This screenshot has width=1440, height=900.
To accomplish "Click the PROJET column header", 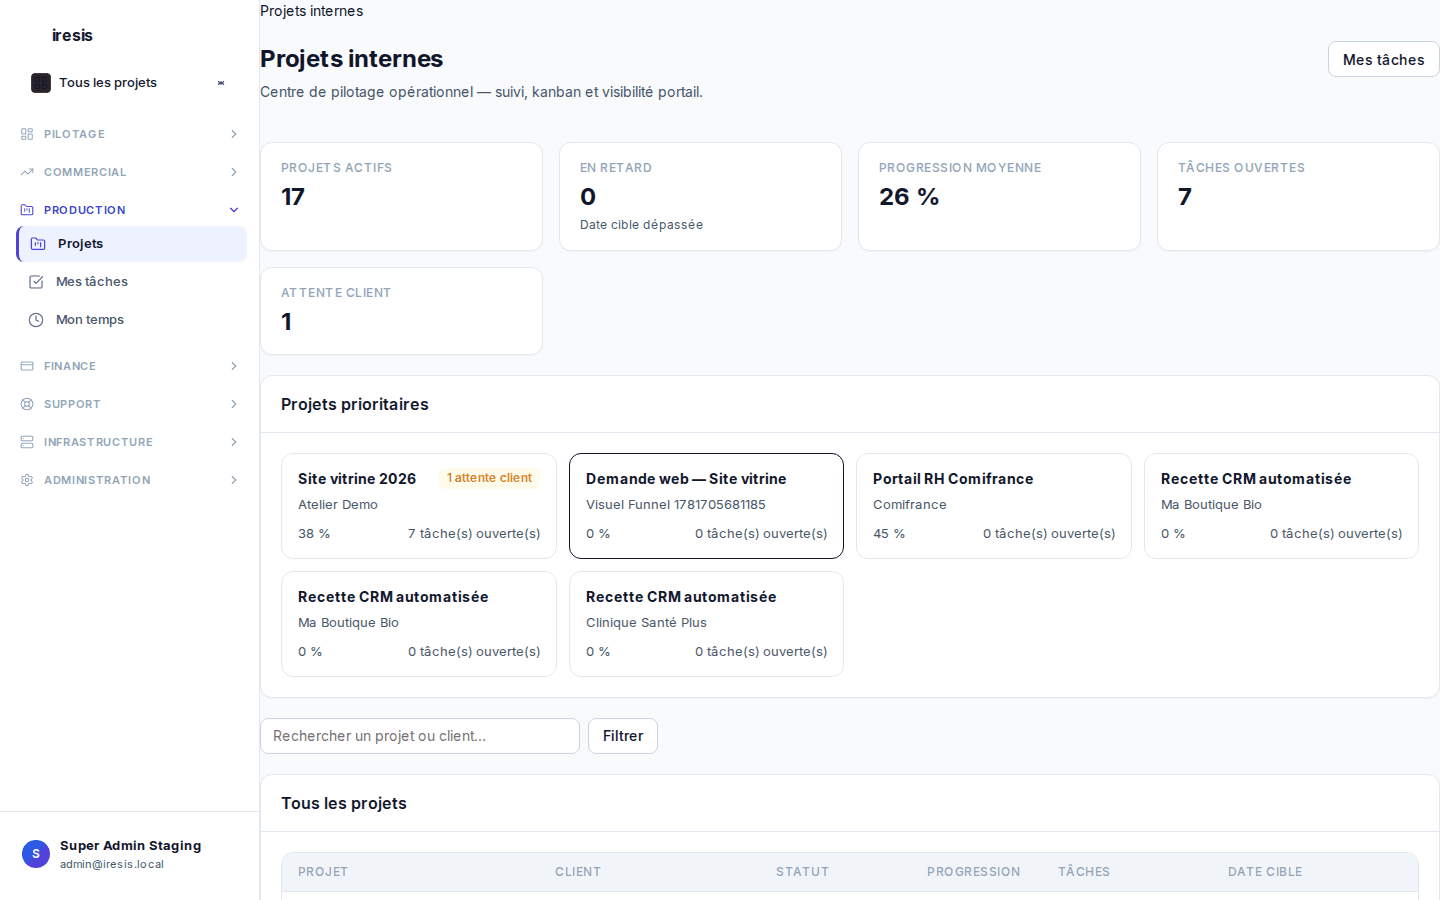I will point(323,872).
